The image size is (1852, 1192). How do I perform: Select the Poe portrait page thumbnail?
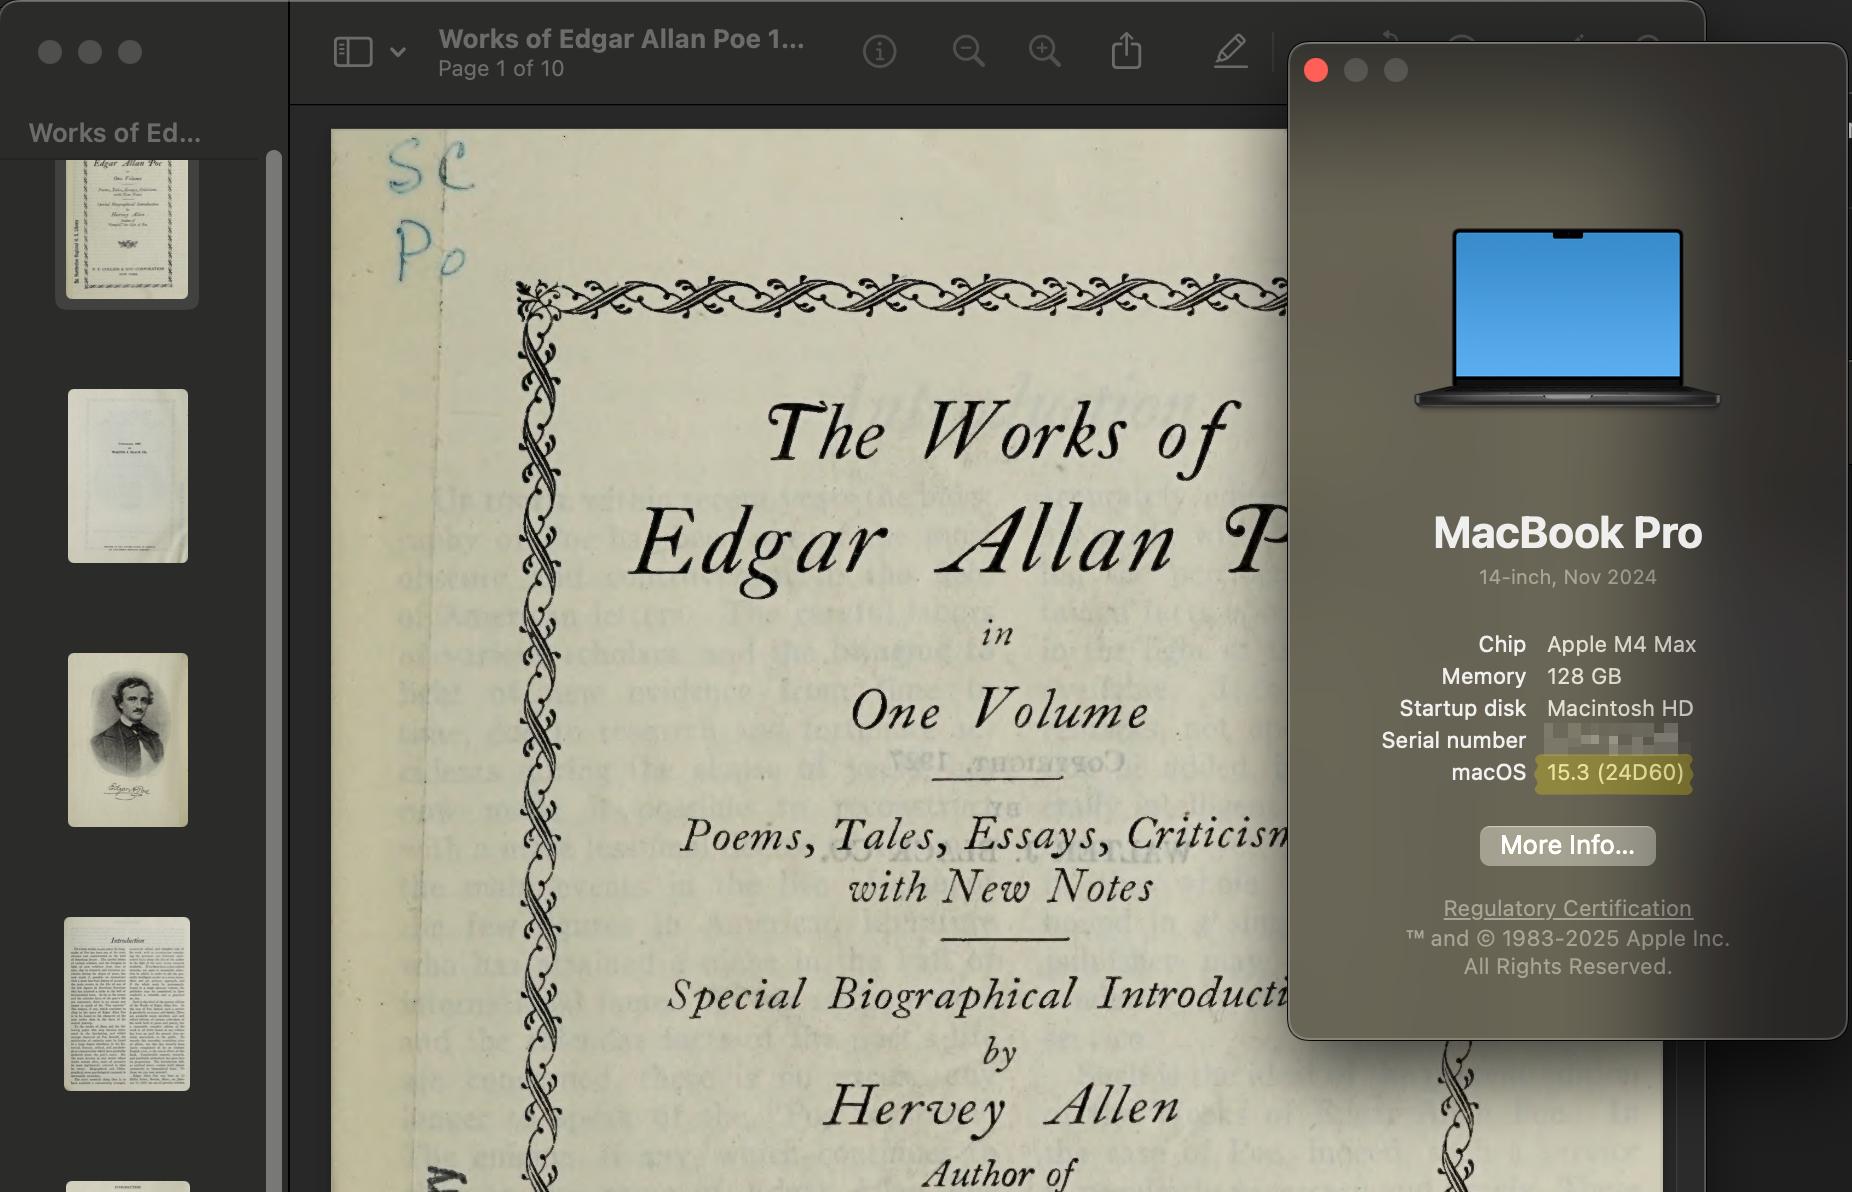click(128, 740)
